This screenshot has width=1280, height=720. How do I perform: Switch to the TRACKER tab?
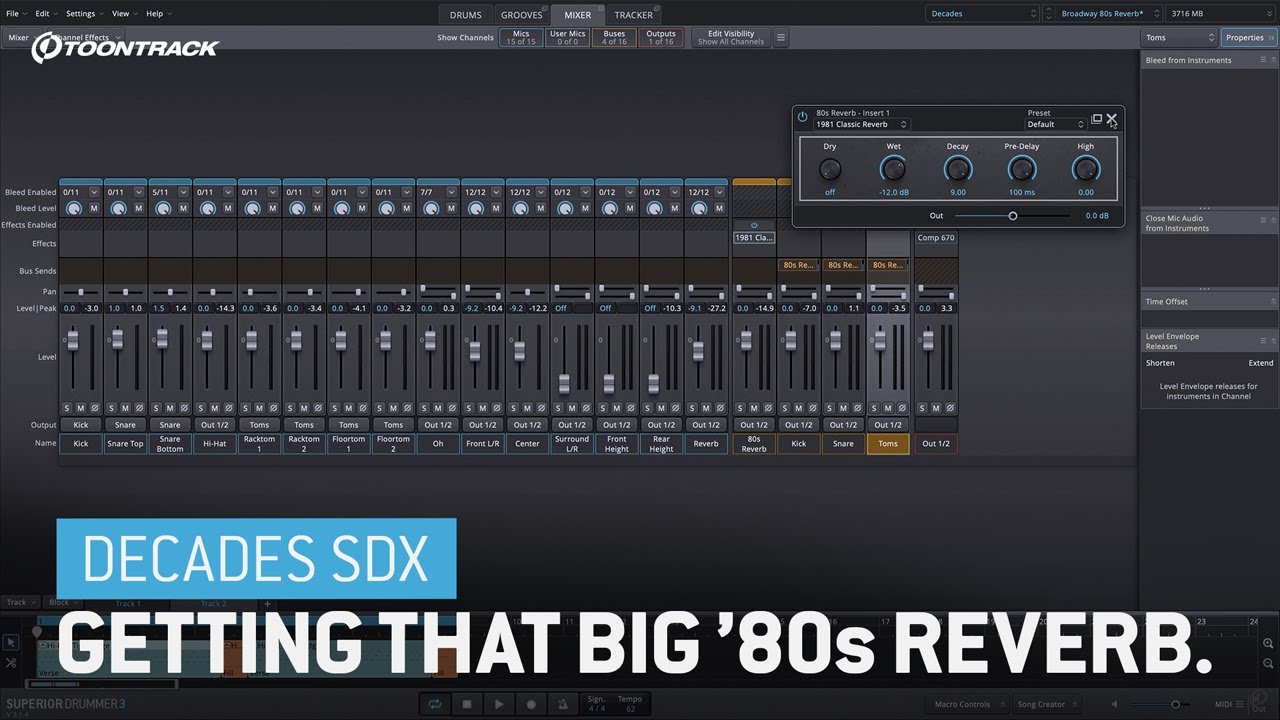click(x=634, y=15)
